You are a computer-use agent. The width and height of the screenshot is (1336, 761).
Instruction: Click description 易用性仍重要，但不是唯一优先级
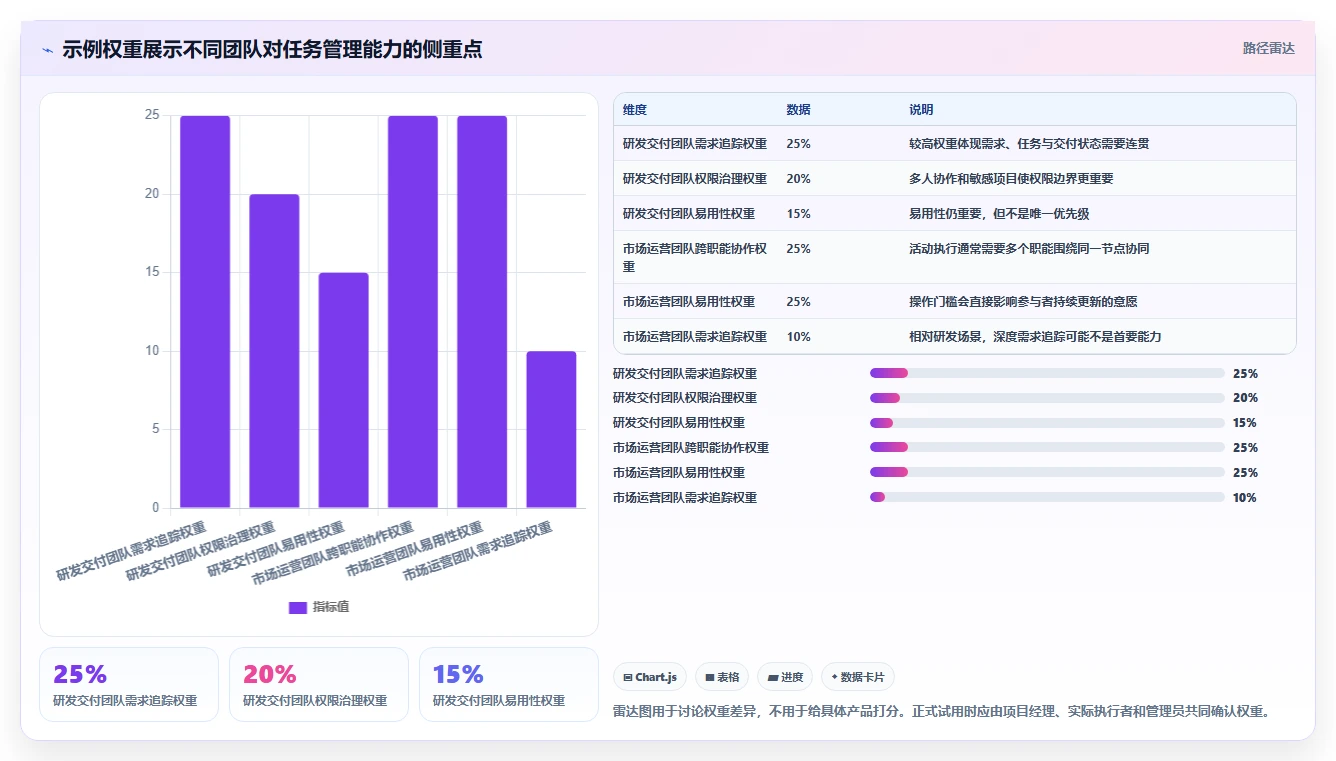click(1000, 214)
